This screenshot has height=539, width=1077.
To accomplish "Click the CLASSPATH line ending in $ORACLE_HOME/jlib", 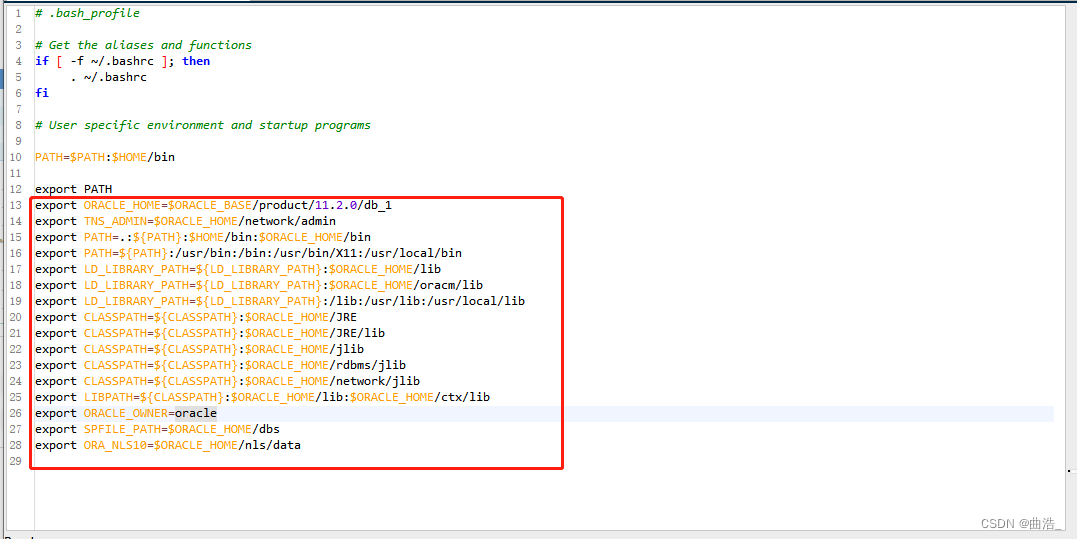I will point(199,349).
